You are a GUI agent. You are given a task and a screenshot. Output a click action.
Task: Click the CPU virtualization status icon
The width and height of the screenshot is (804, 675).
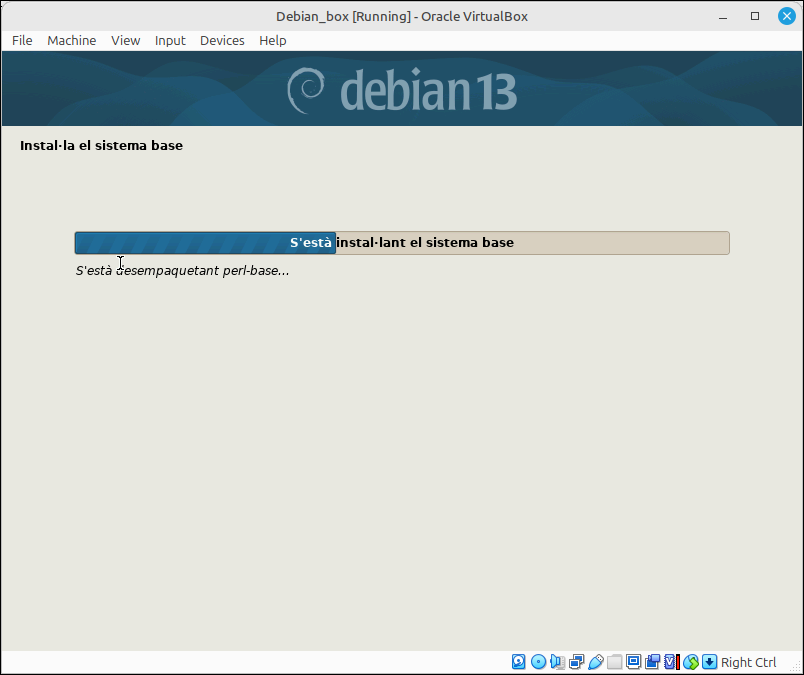click(x=672, y=662)
